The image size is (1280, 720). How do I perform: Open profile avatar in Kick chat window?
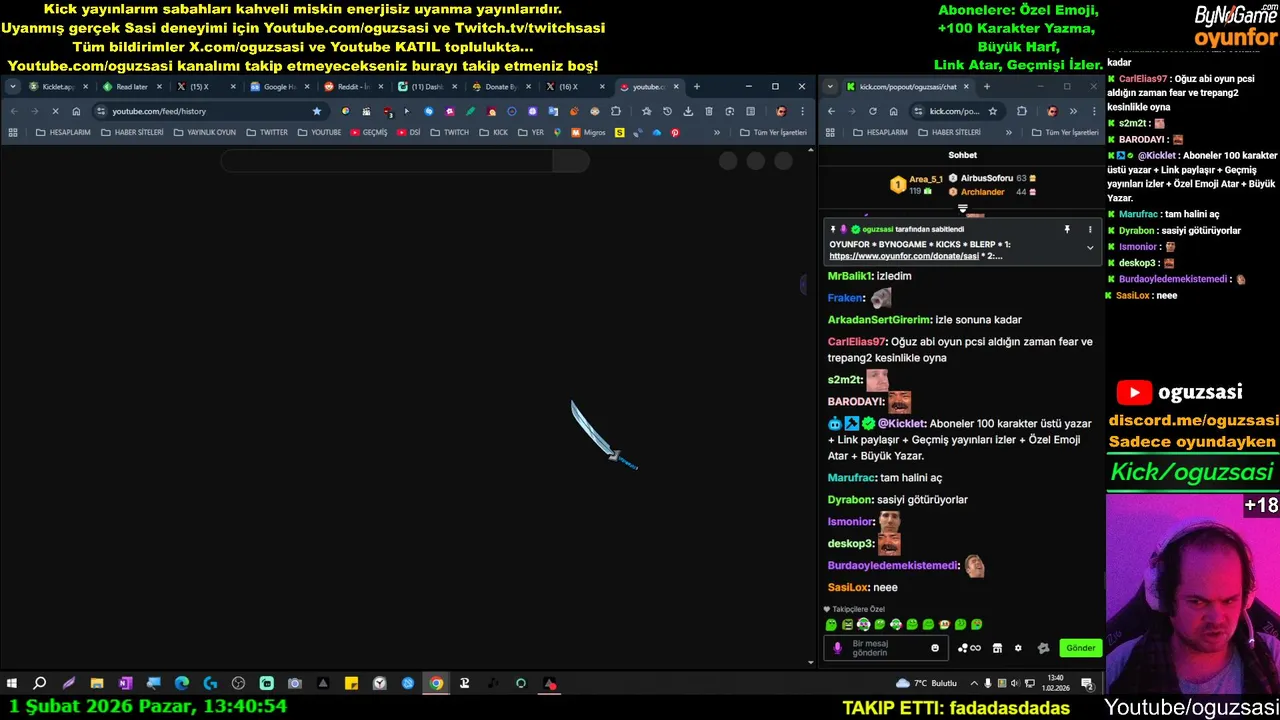tap(1051, 111)
